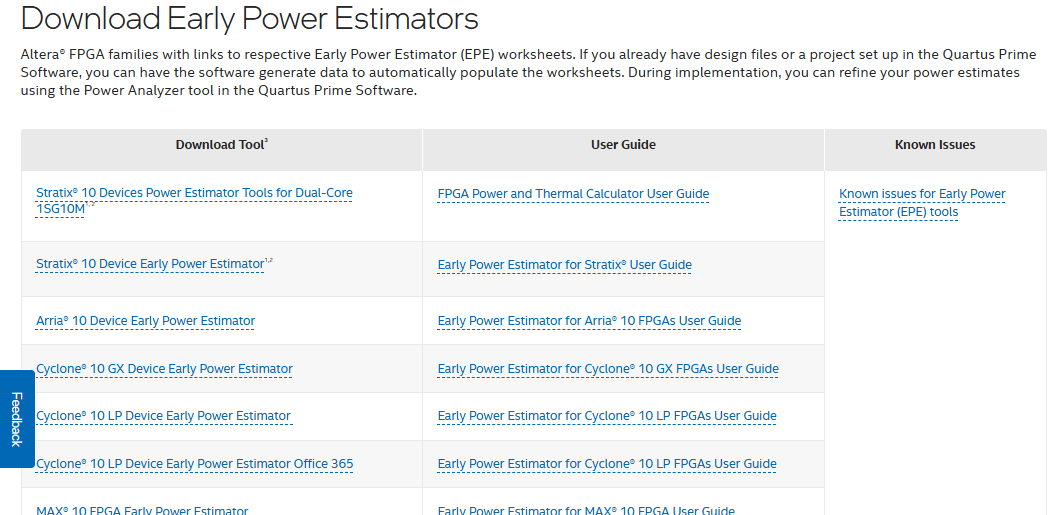
Task: Open Early Power Estimator for Stratix User Guide
Action: tap(565, 265)
